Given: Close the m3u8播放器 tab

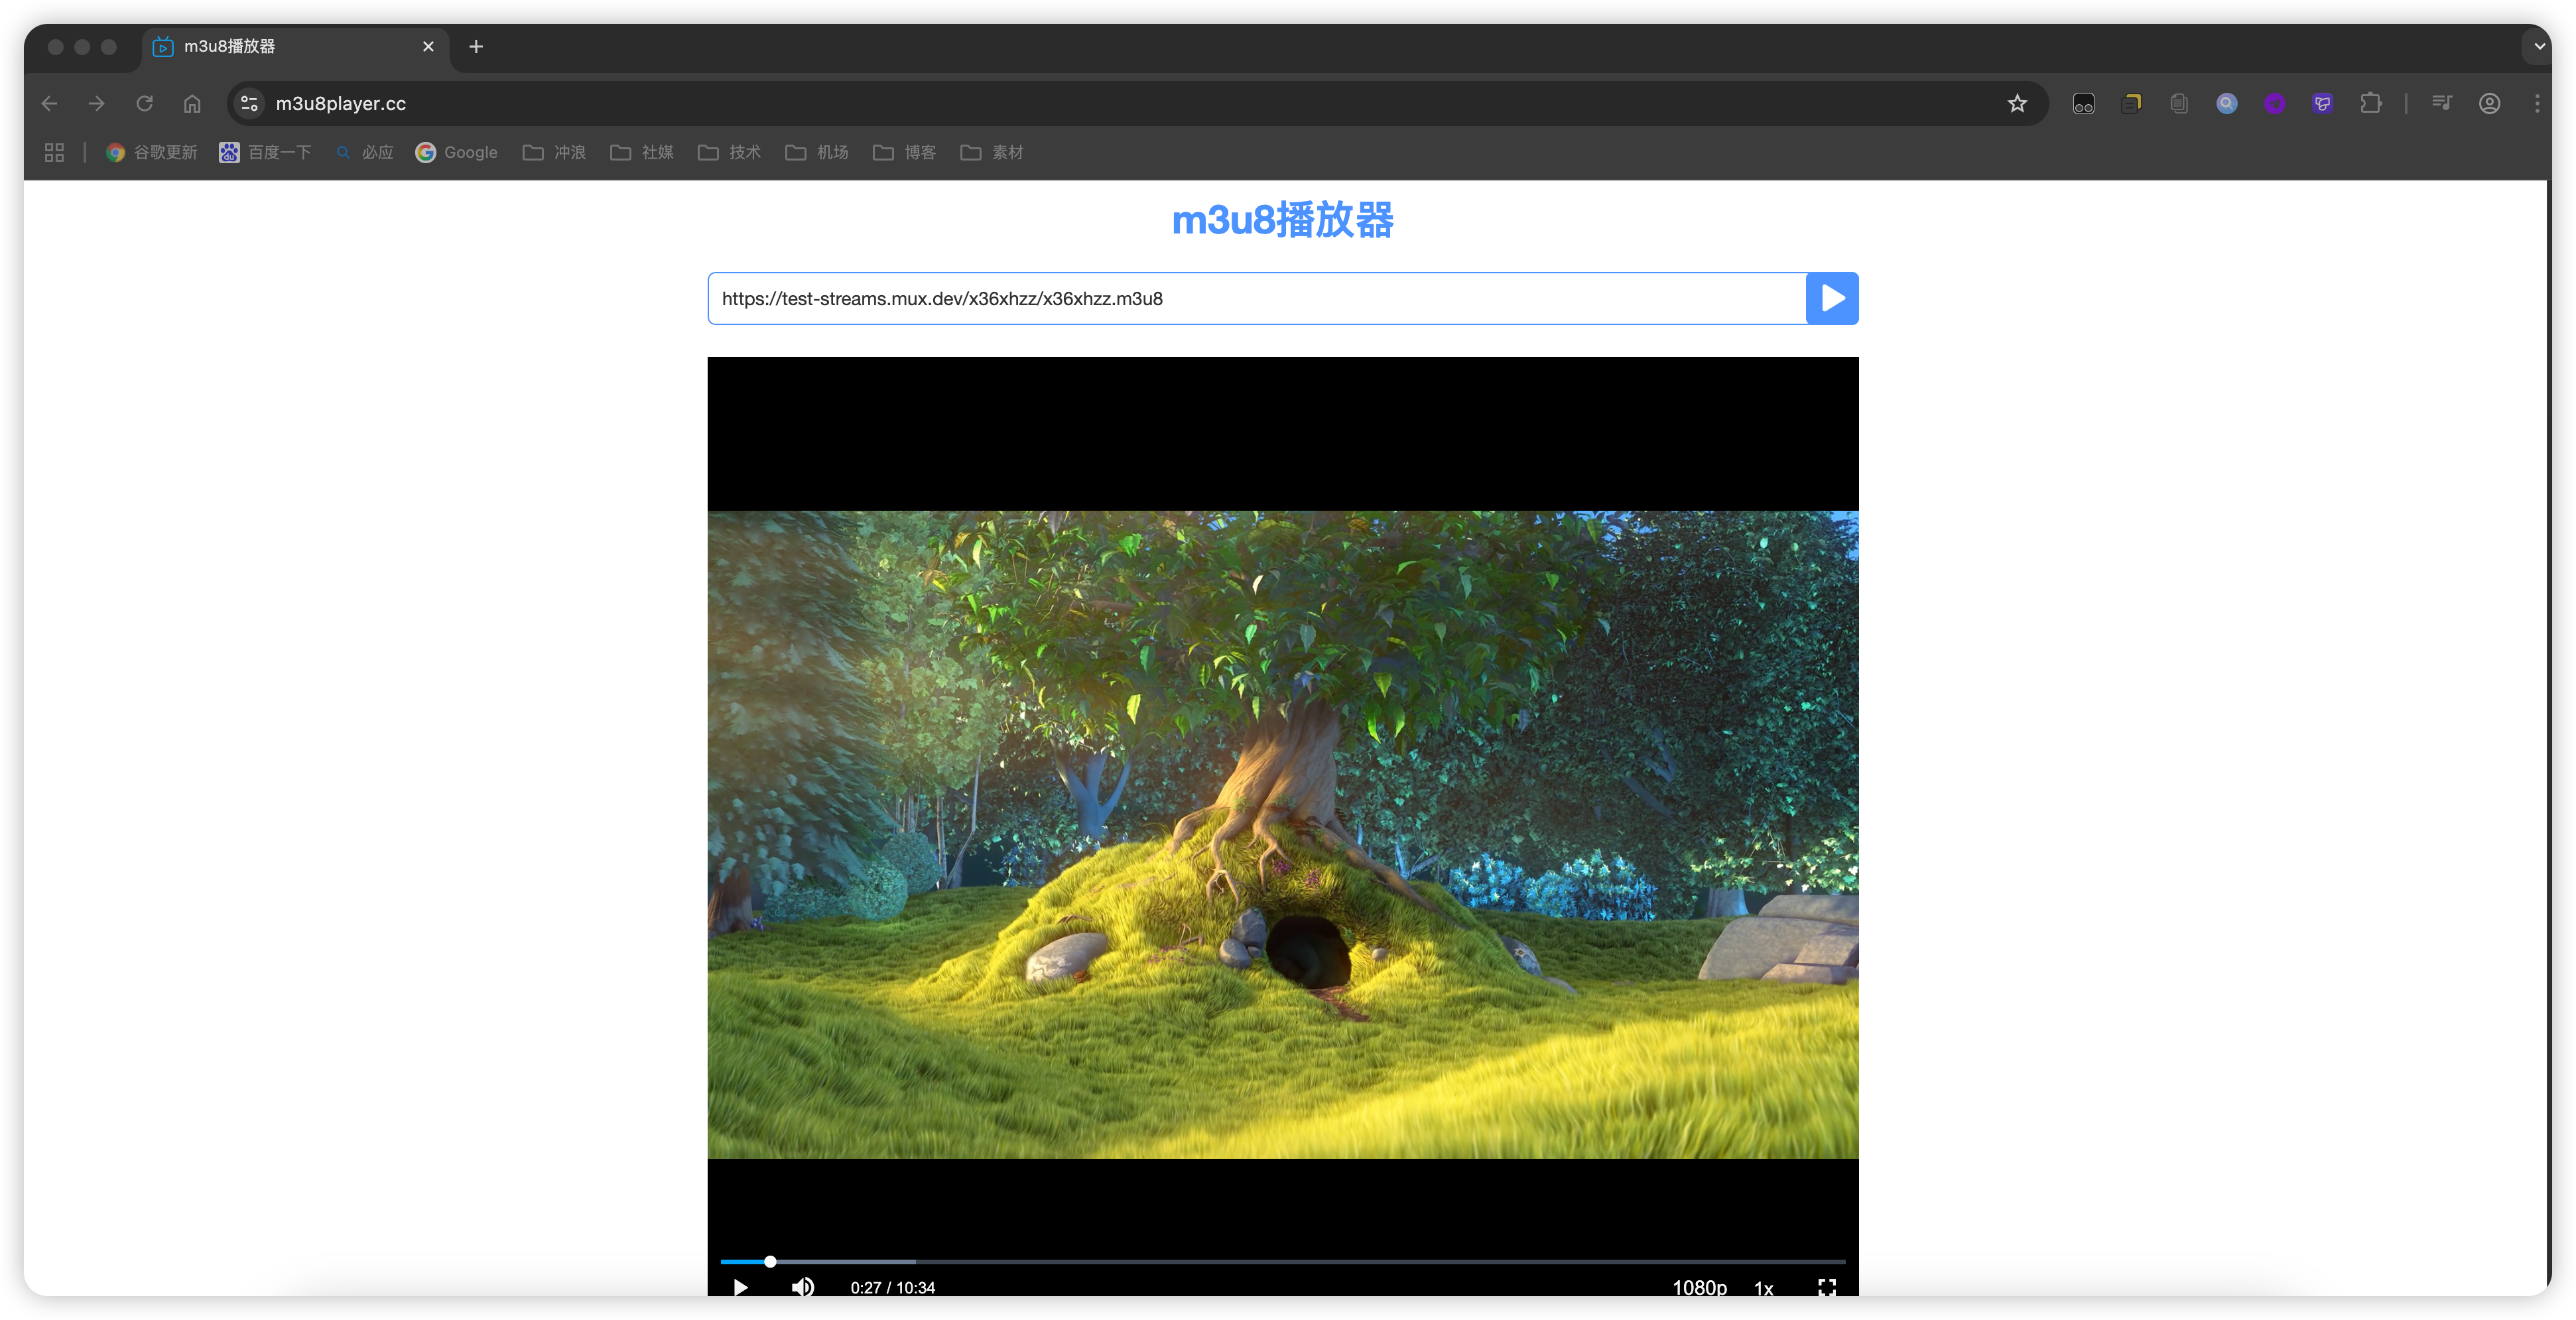Looking at the screenshot, I should (x=428, y=47).
